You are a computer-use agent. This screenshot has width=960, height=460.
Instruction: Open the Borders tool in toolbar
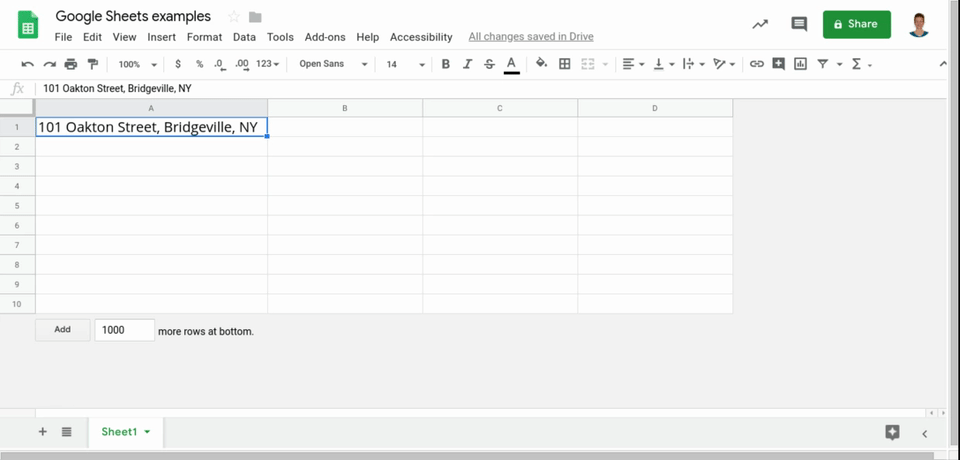point(565,64)
